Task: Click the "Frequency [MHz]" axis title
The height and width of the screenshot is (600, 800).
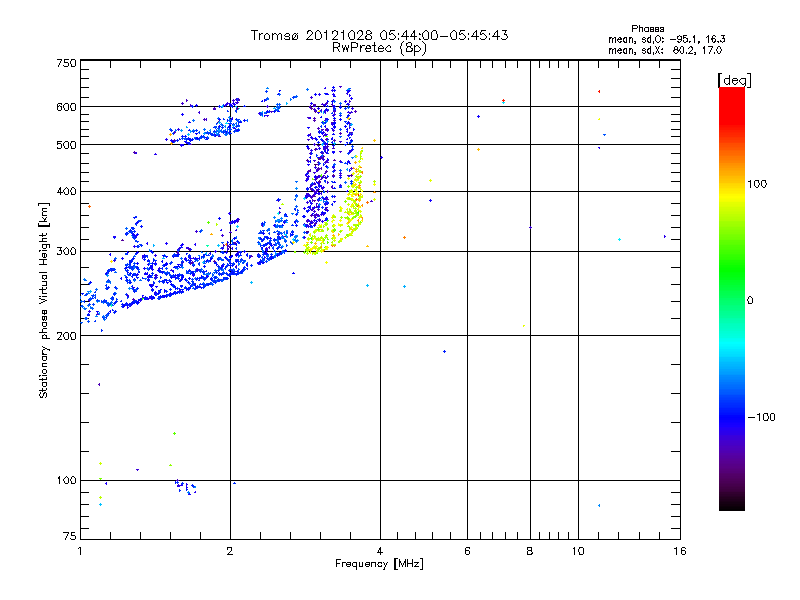Action: coord(379,564)
